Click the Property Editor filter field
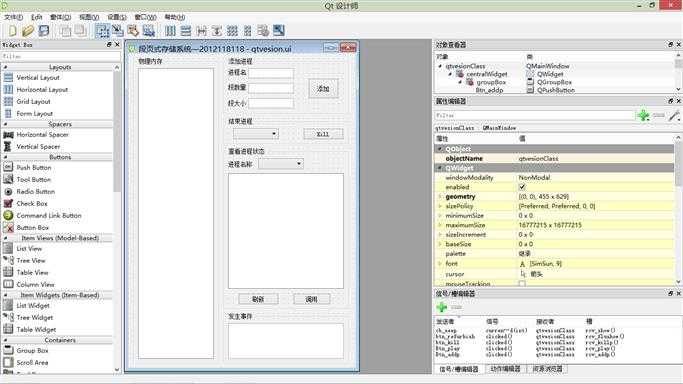This screenshot has height=384, width=683. coord(534,115)
